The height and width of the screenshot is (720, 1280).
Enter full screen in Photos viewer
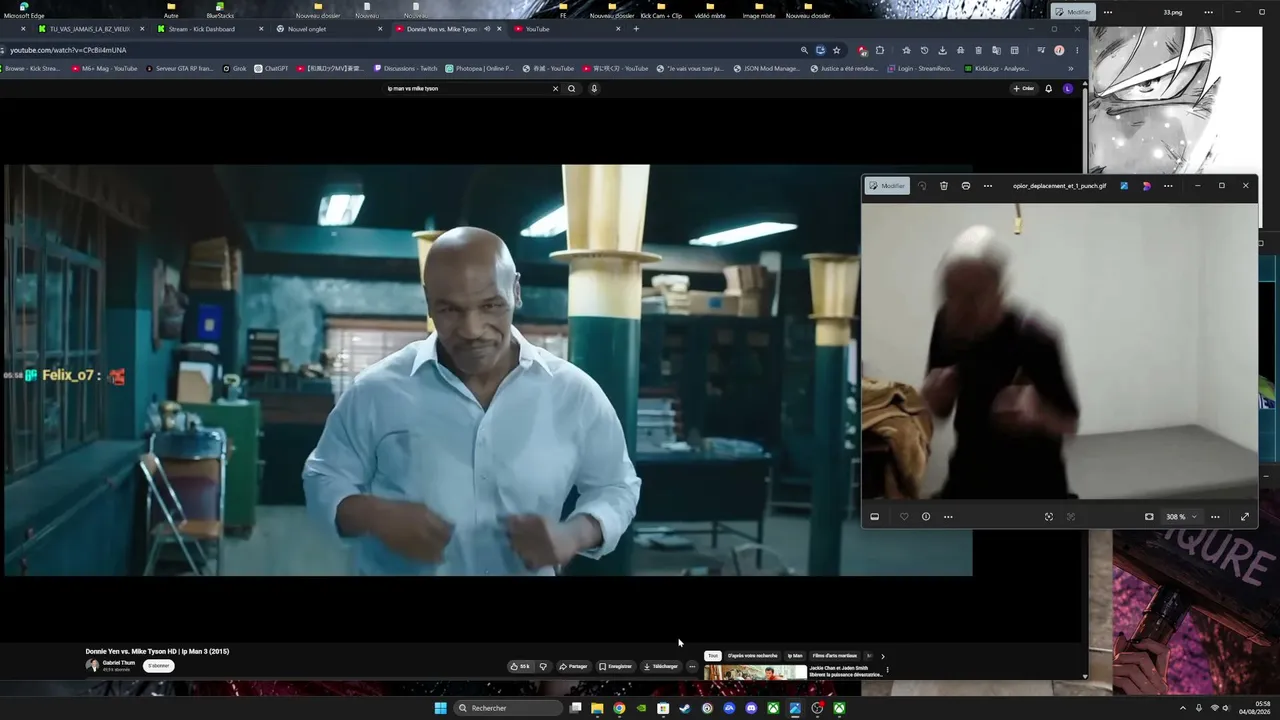pos(1245,517)
